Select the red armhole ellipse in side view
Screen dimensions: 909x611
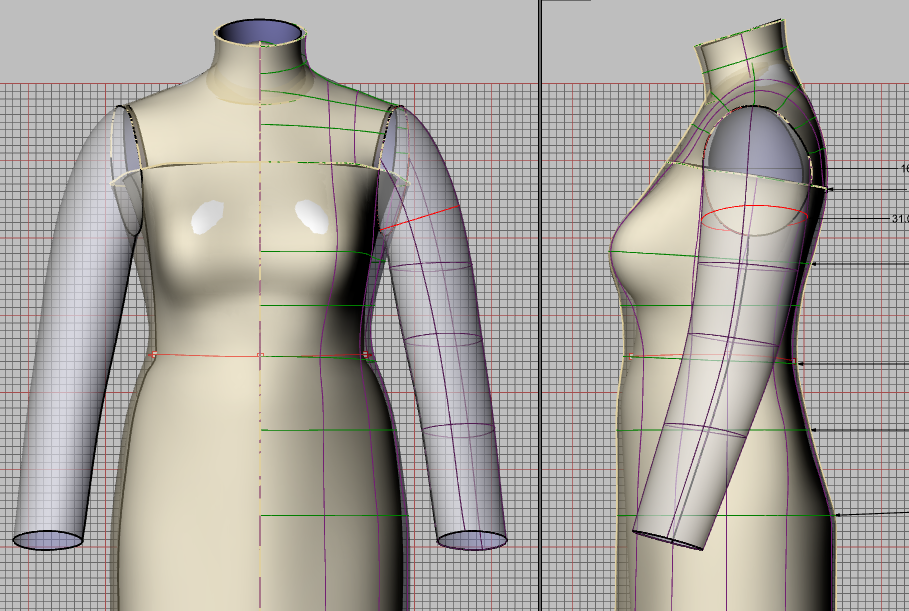click(x=754, y=218)
